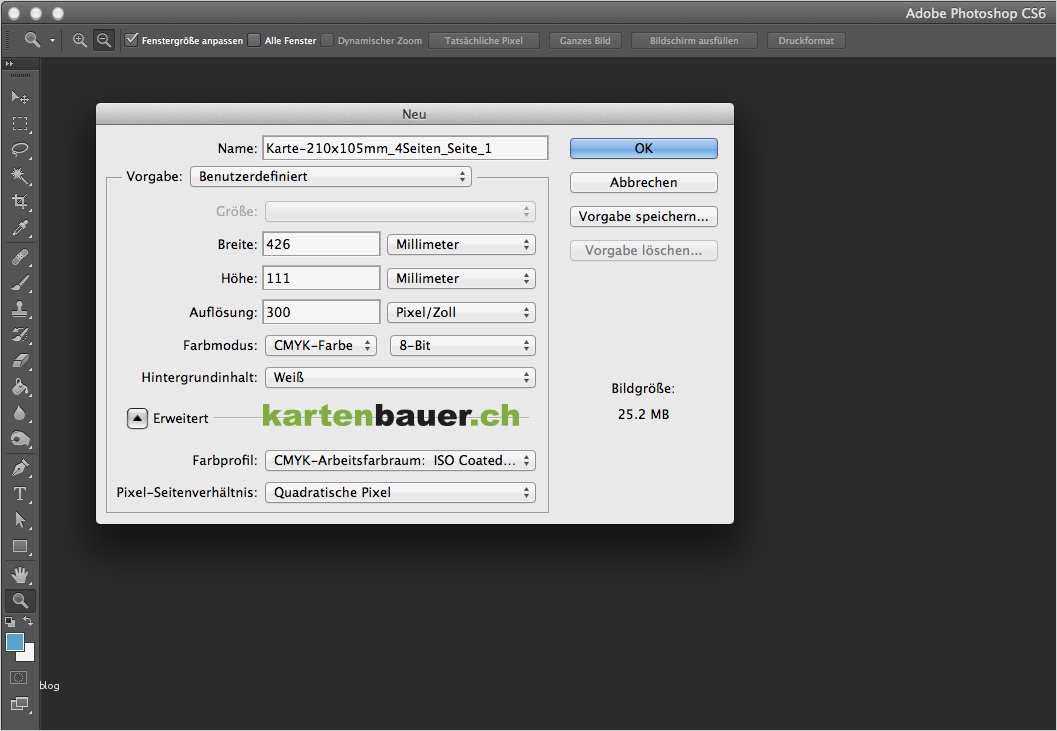Select the Path Selection tool

20,520
